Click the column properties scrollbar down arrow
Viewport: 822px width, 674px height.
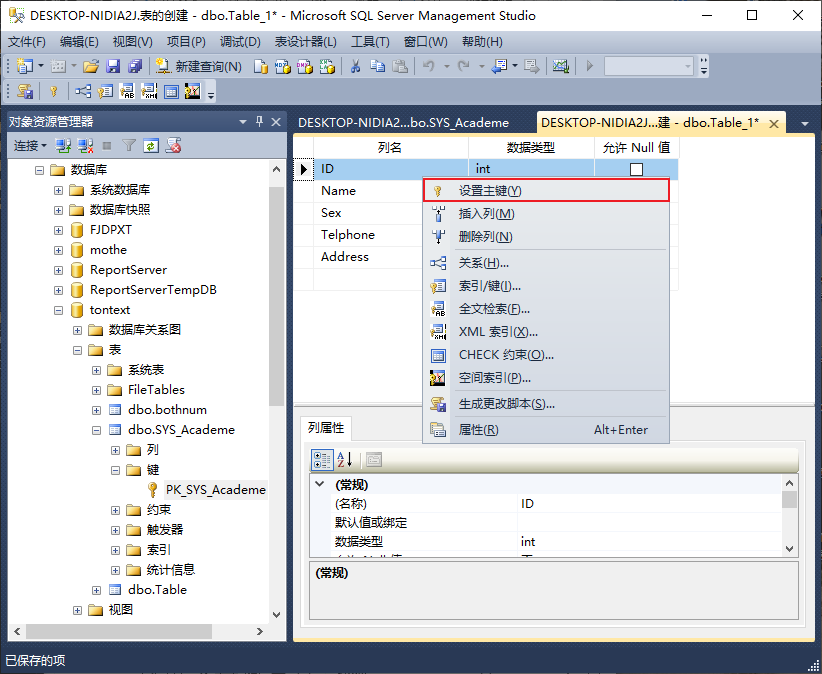tap(789, 549)
